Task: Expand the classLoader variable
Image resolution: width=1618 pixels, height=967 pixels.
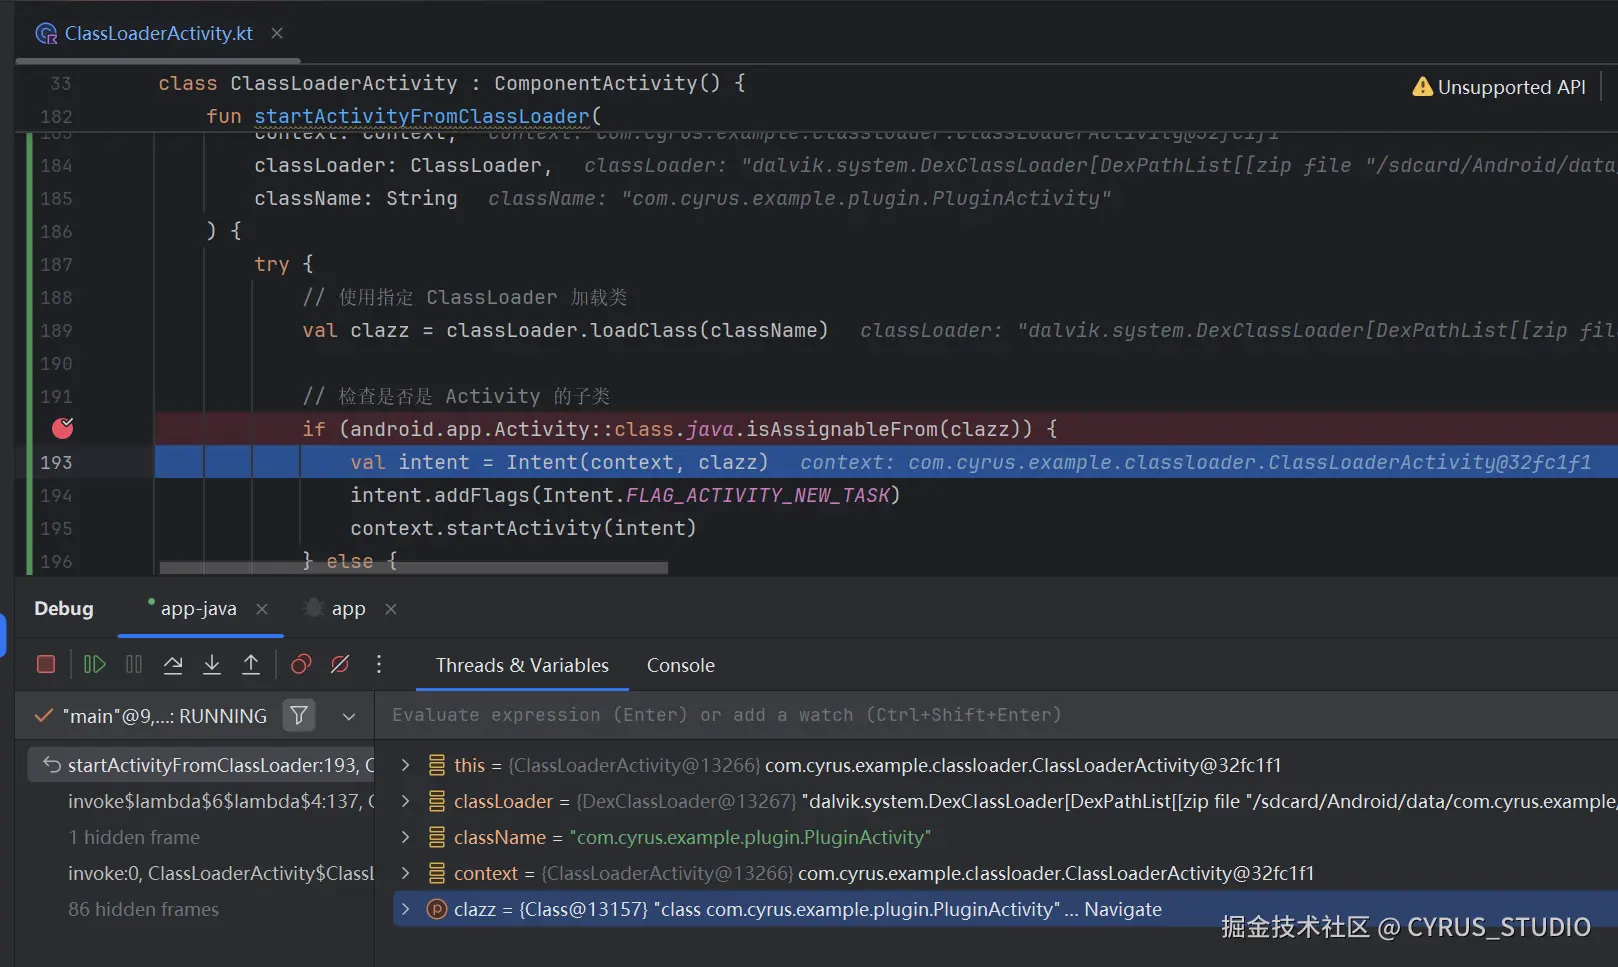Action: 405,801
